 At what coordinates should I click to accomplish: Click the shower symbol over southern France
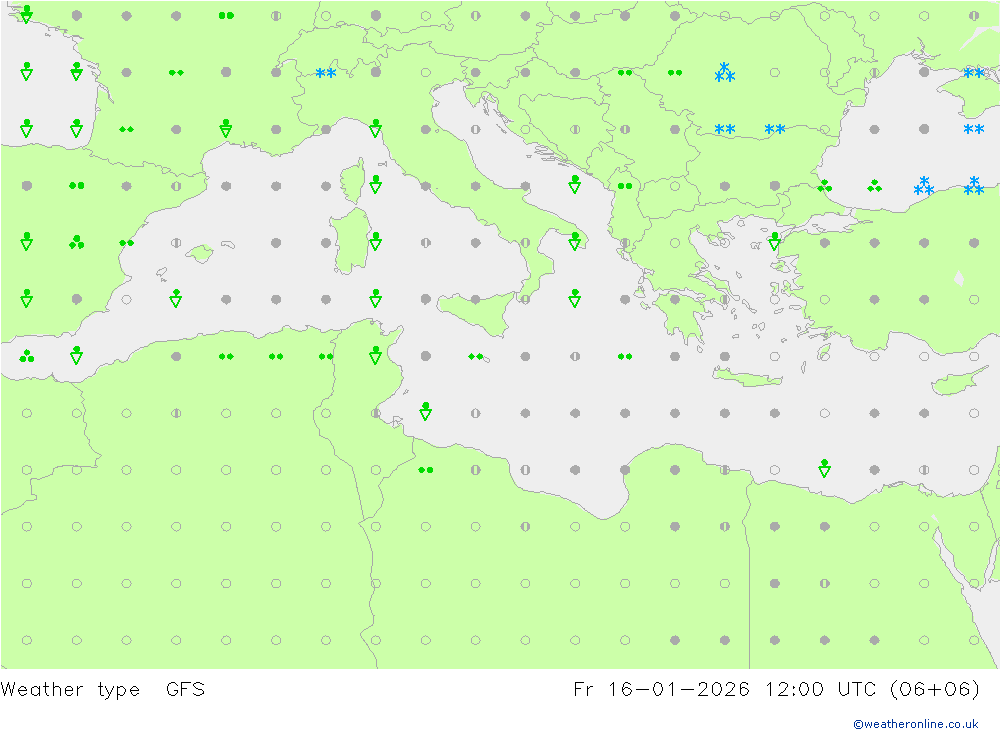pyautogui.click(x=226, y=128)
